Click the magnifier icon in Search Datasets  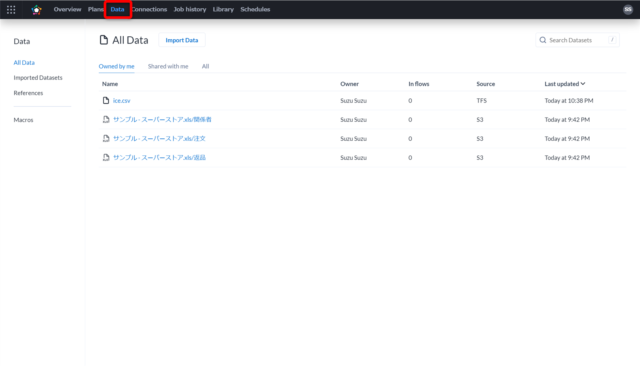pyautogui.click(x=542, y=40)
